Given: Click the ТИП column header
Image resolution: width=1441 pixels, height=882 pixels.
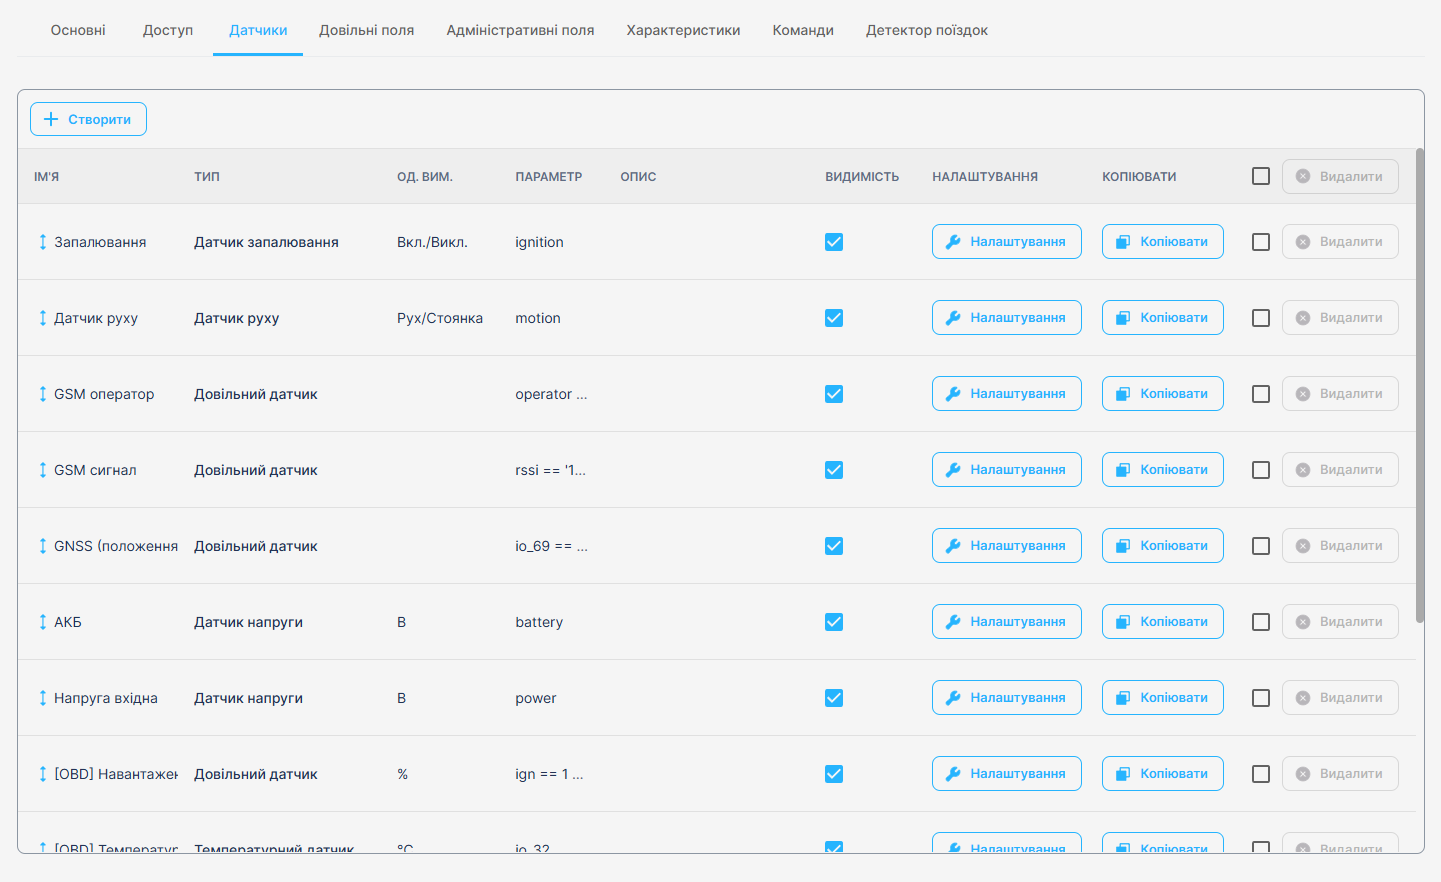Looking at the screenshot, I should (x=207, y=177).
